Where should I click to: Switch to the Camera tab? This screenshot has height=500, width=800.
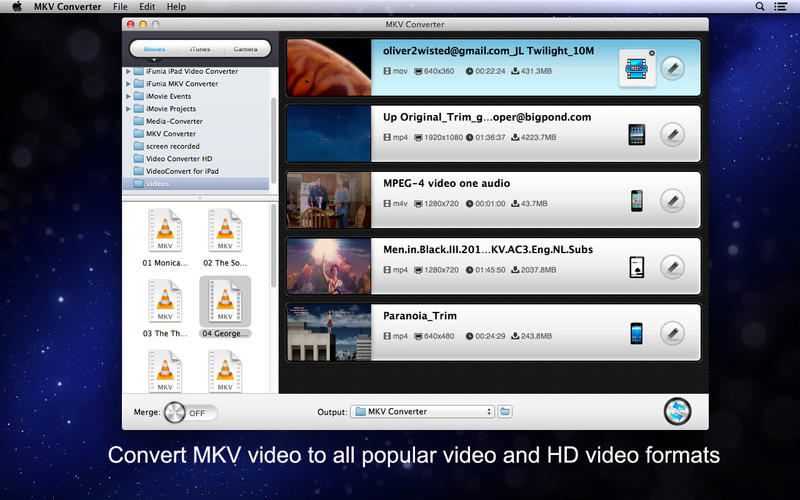pos(245,49)
